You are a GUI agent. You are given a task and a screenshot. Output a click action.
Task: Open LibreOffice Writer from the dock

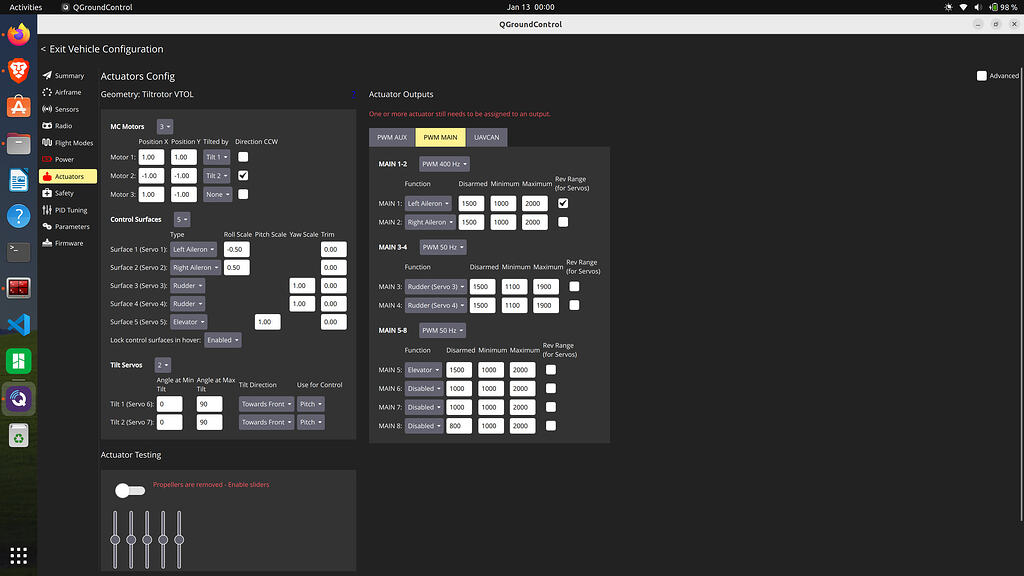[18, 180]
